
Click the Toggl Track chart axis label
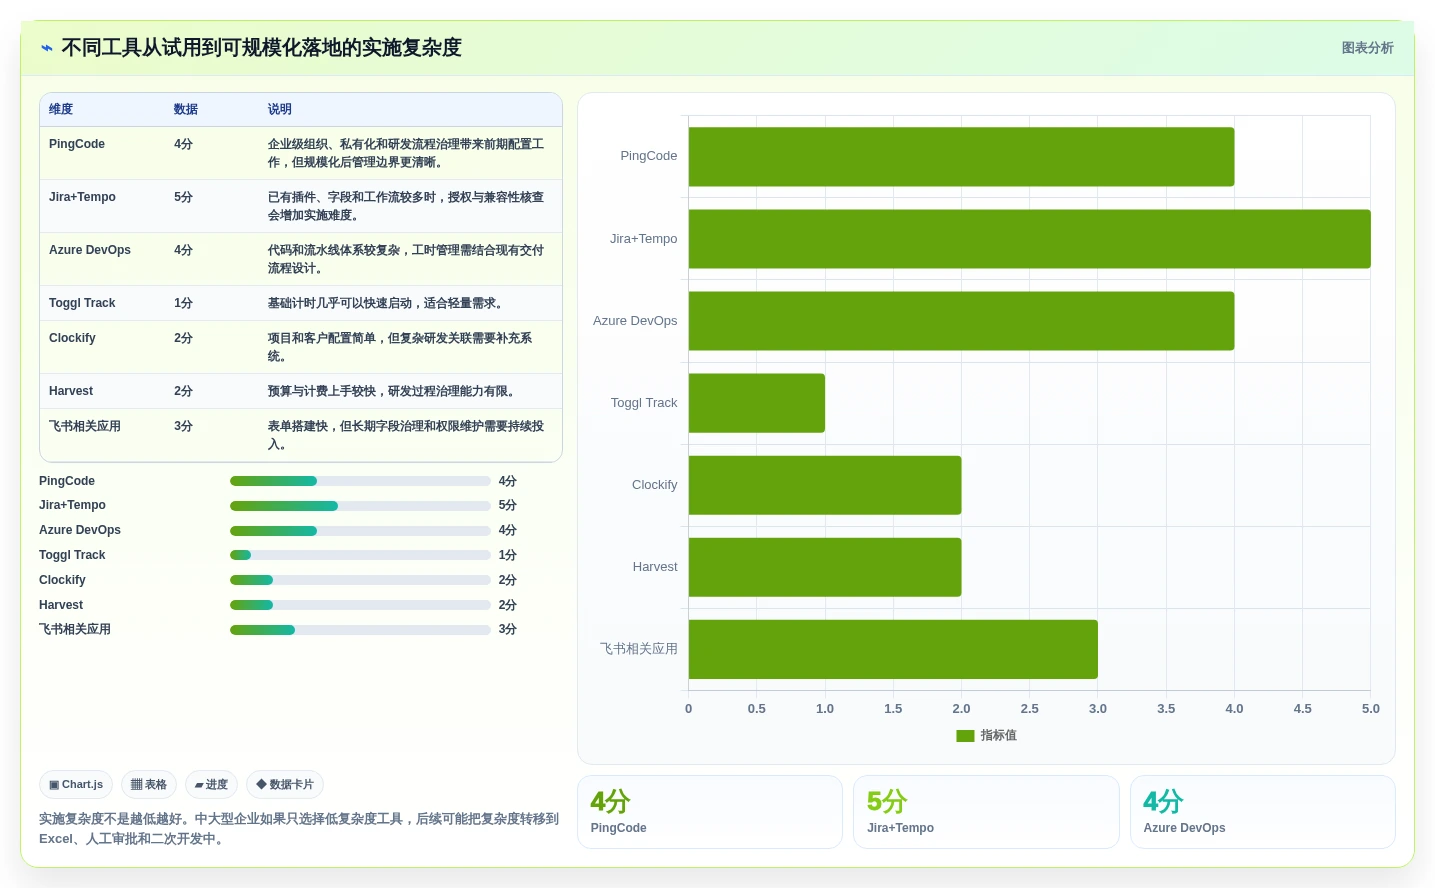644,403
